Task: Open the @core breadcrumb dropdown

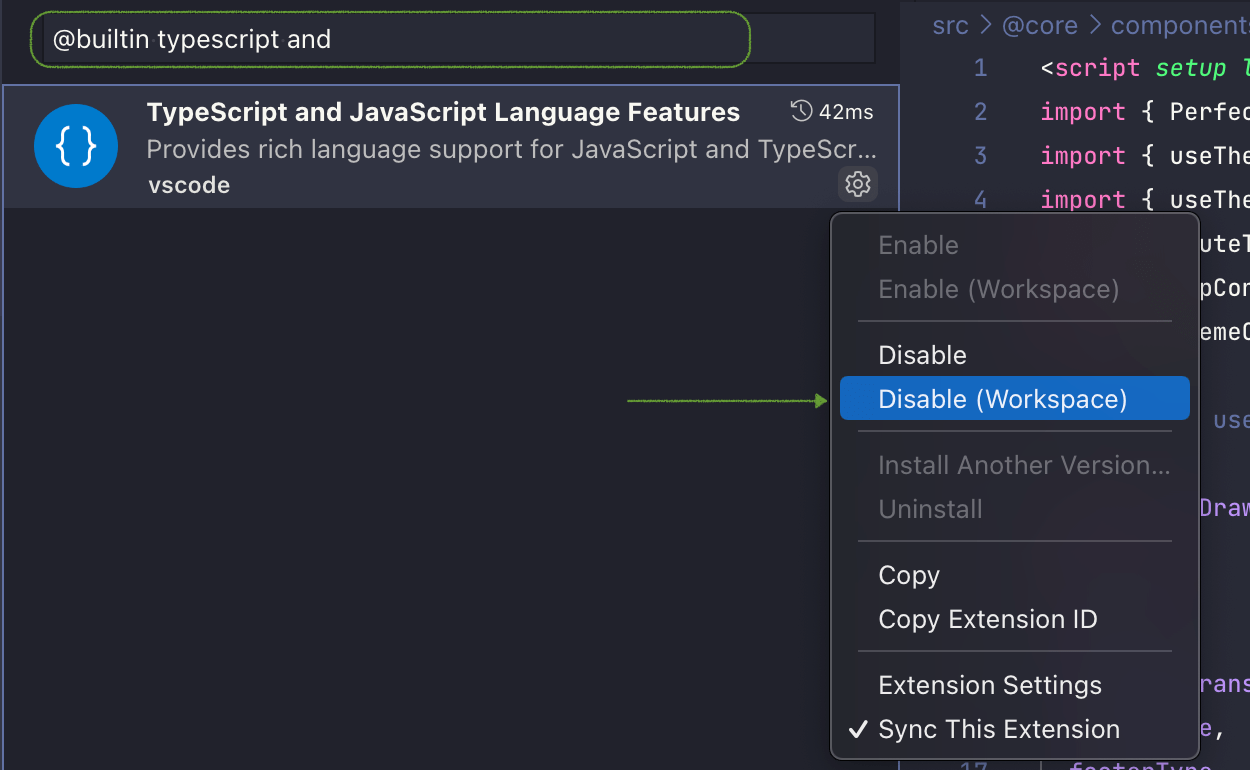Action: click(x=1040, y=25)
